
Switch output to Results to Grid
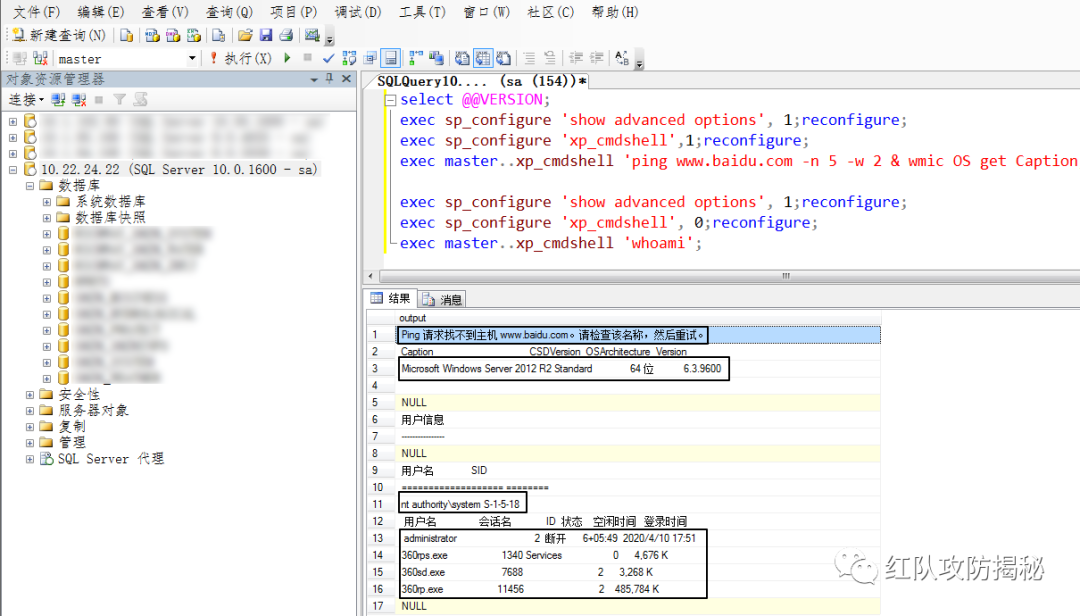click(x=483, y=59)
